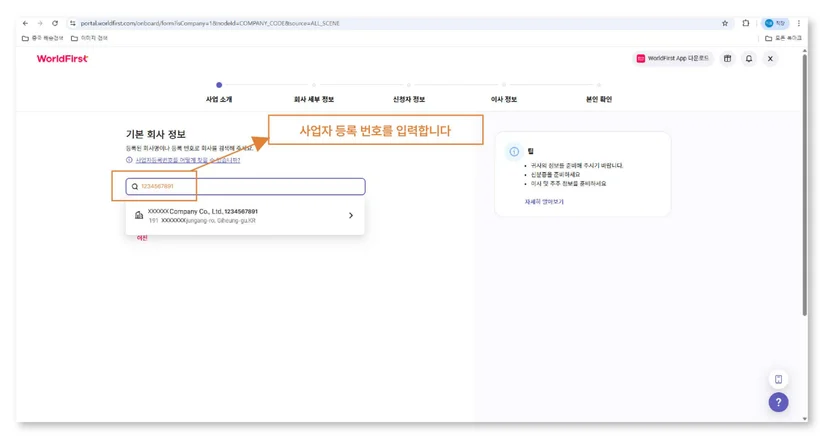Screen dimensions: 828x440
Task: Select the 본인 확인 step
Action: 599,99
